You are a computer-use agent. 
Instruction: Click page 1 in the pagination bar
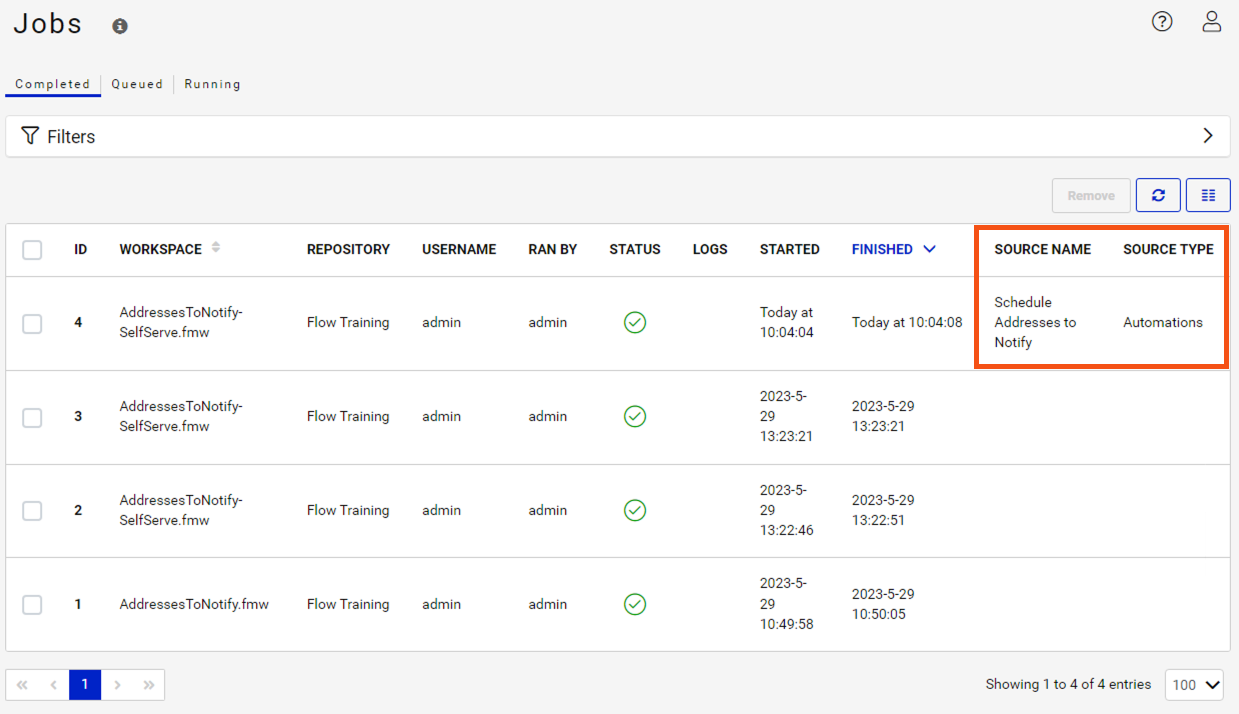(84, 684)
